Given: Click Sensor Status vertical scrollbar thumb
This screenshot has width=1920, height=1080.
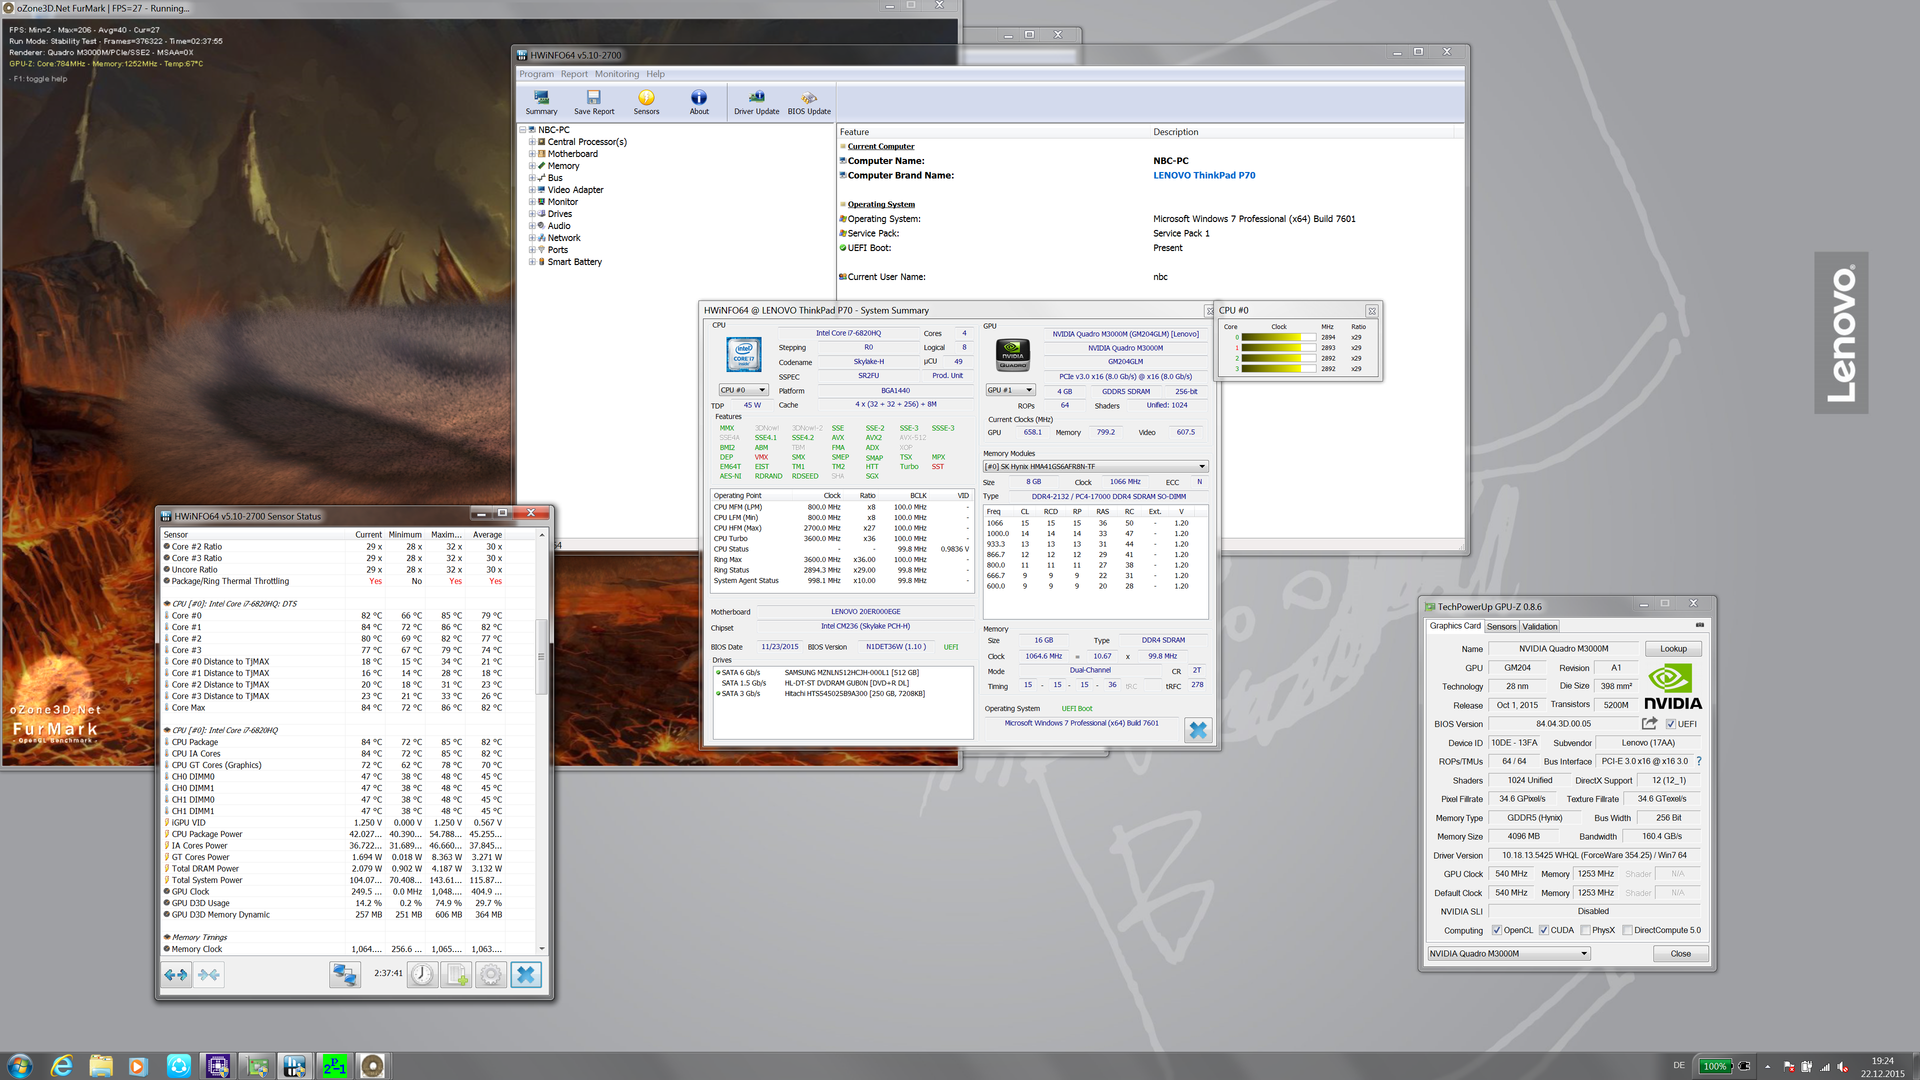Looking at the screenshot, I should pyautogui.click(x=542, y=658).
